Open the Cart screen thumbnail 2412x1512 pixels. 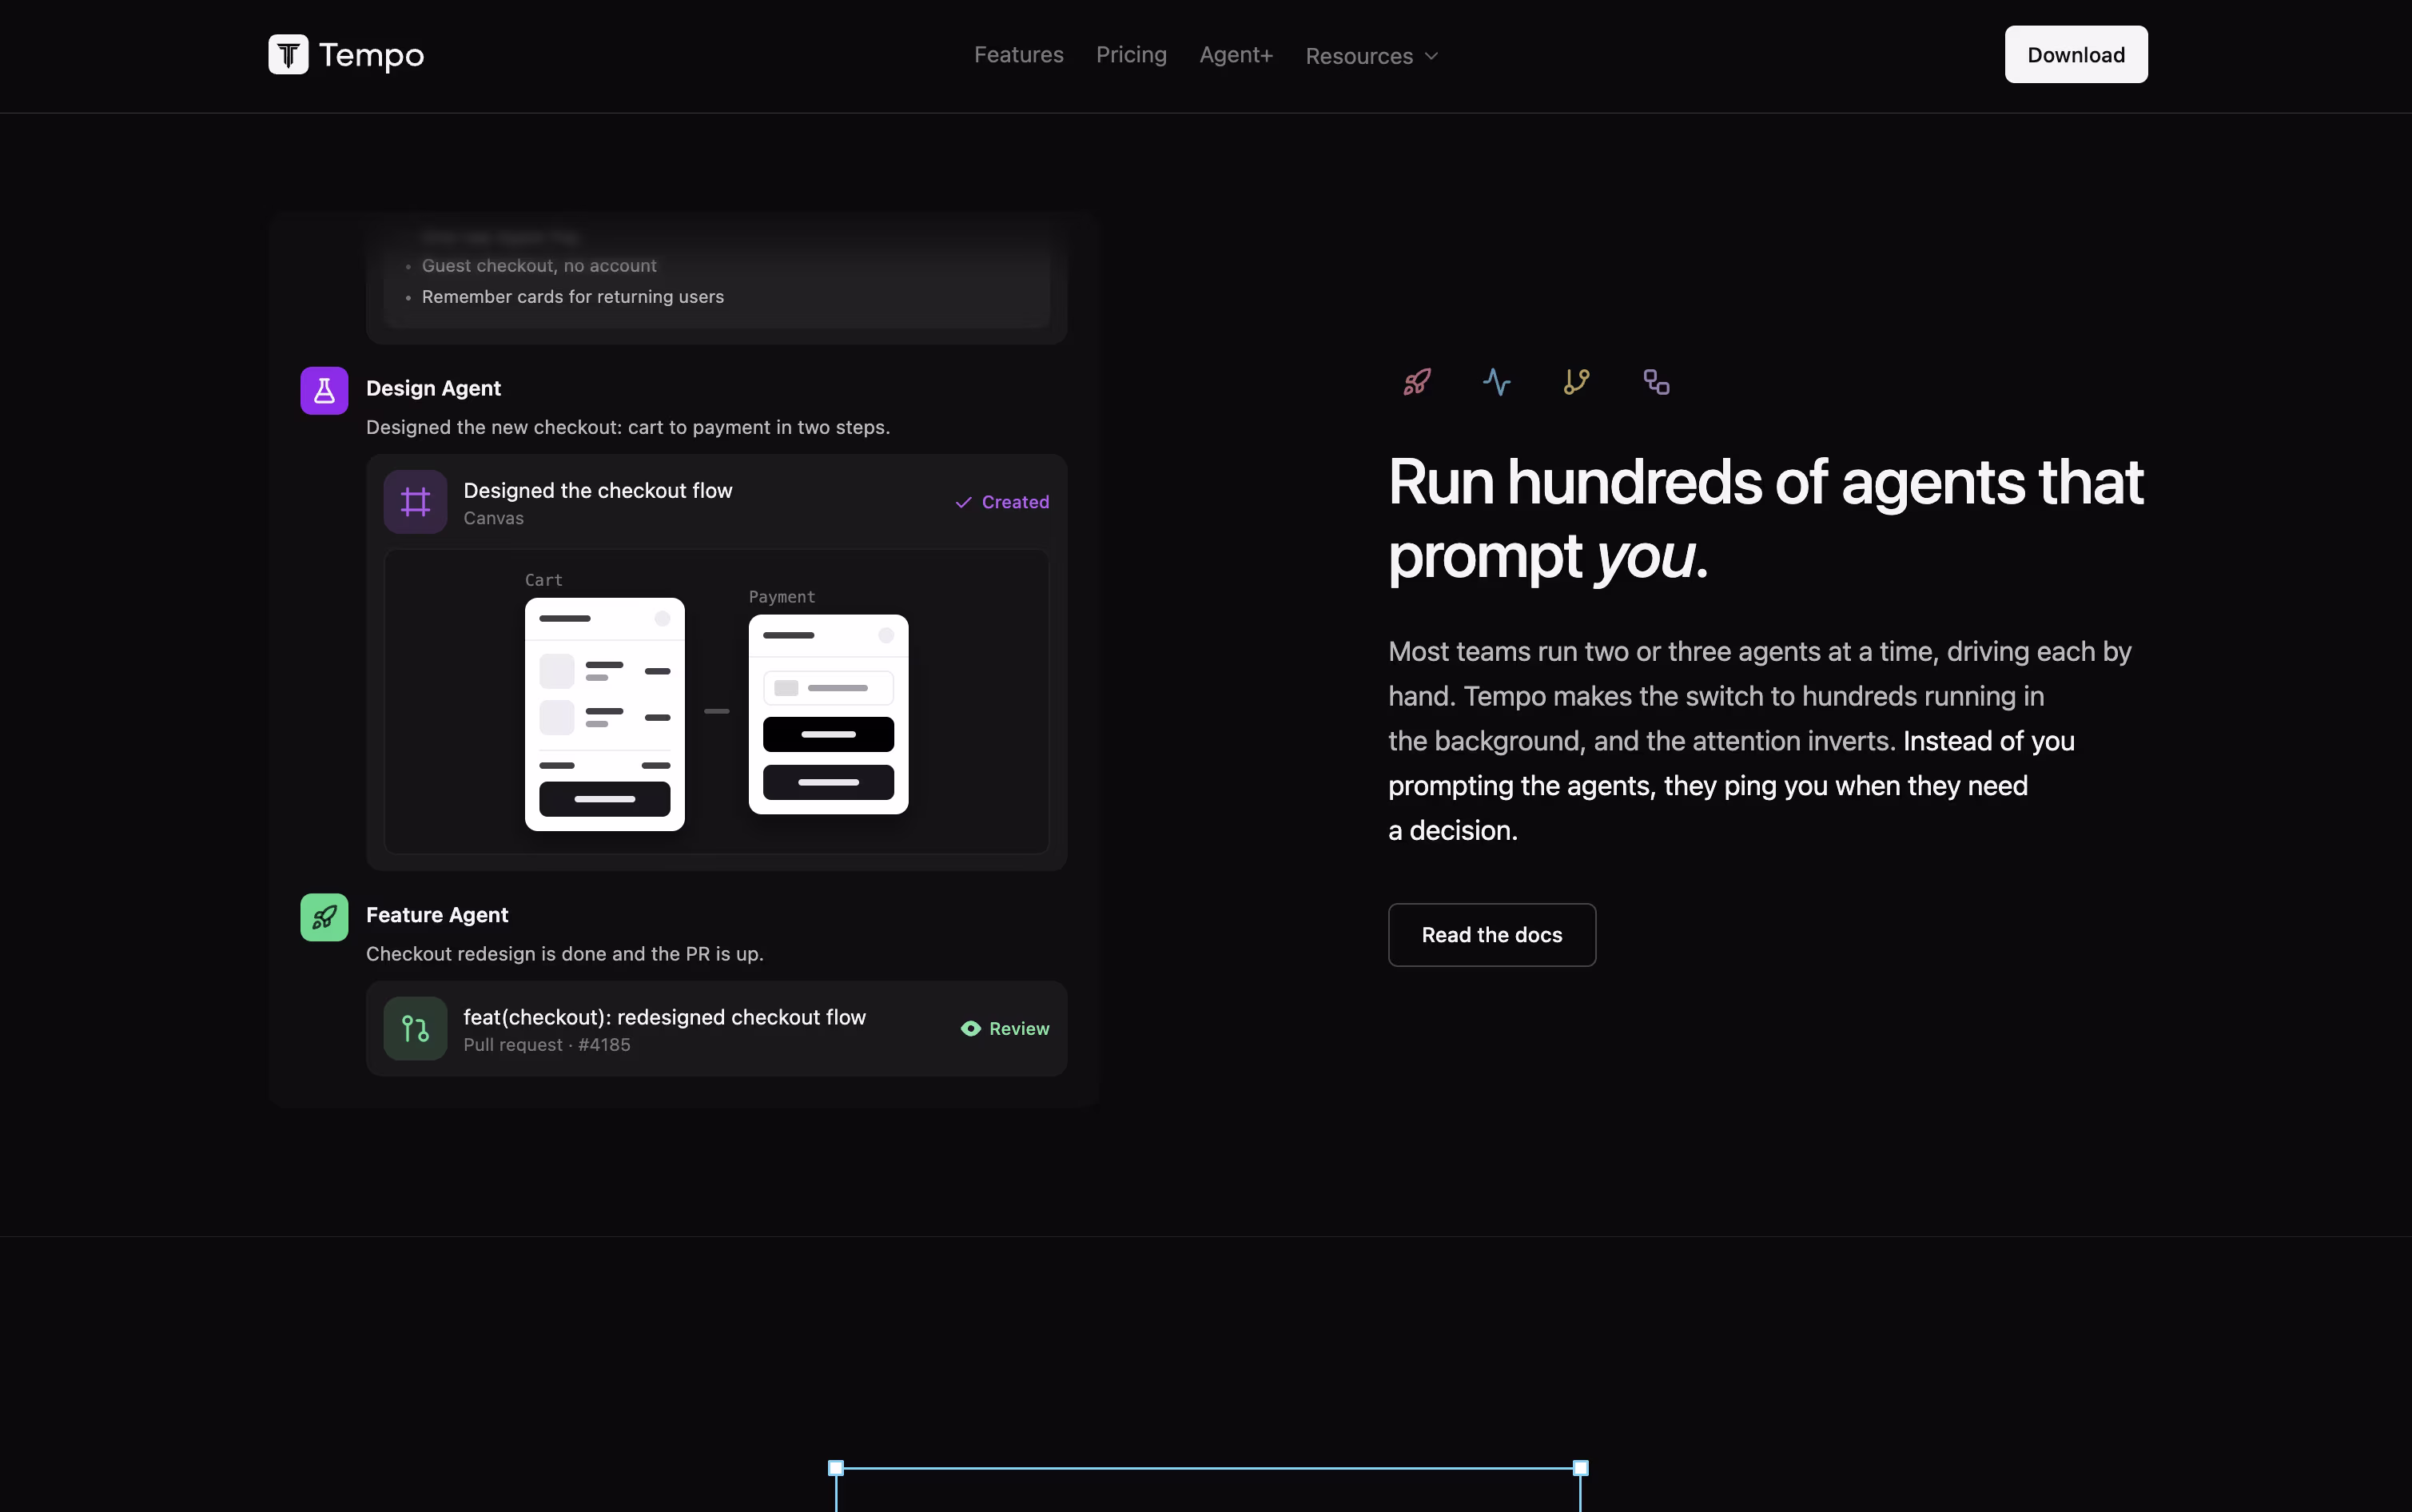(x=604, y=714)
